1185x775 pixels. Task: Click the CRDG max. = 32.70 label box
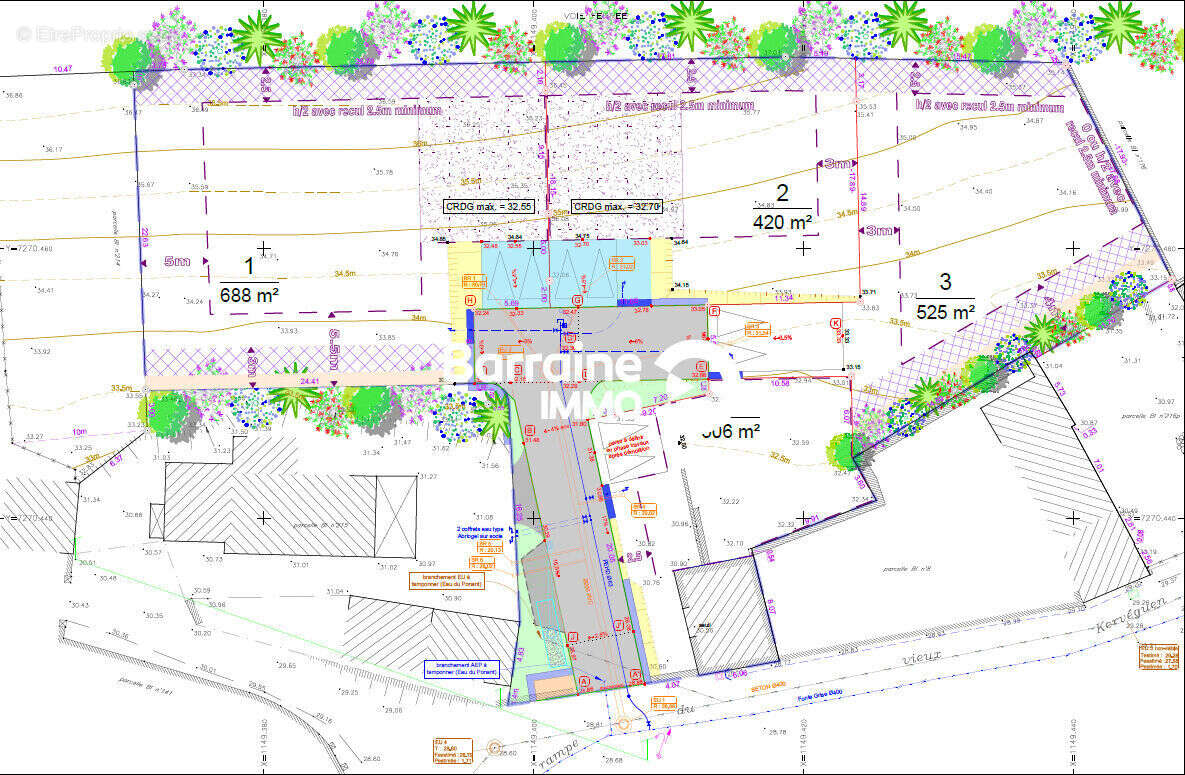[x=616, y=207]
